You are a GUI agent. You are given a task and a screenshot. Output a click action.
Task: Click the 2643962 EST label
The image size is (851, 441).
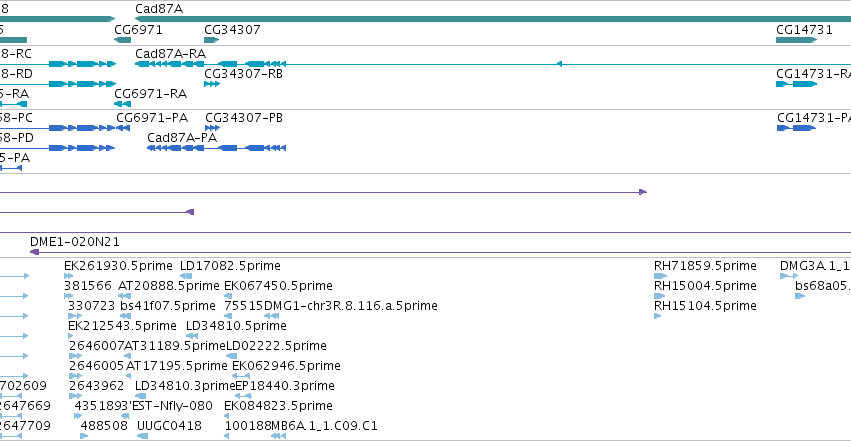(x=96, y=386)
